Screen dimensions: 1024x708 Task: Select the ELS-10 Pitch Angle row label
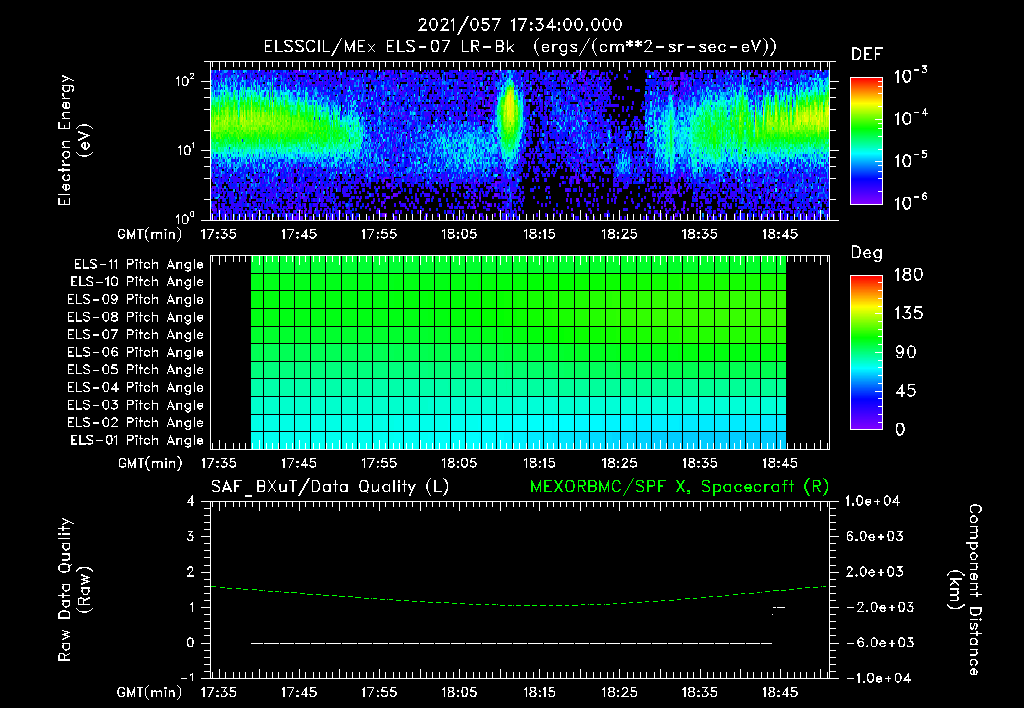click(137, 282)
